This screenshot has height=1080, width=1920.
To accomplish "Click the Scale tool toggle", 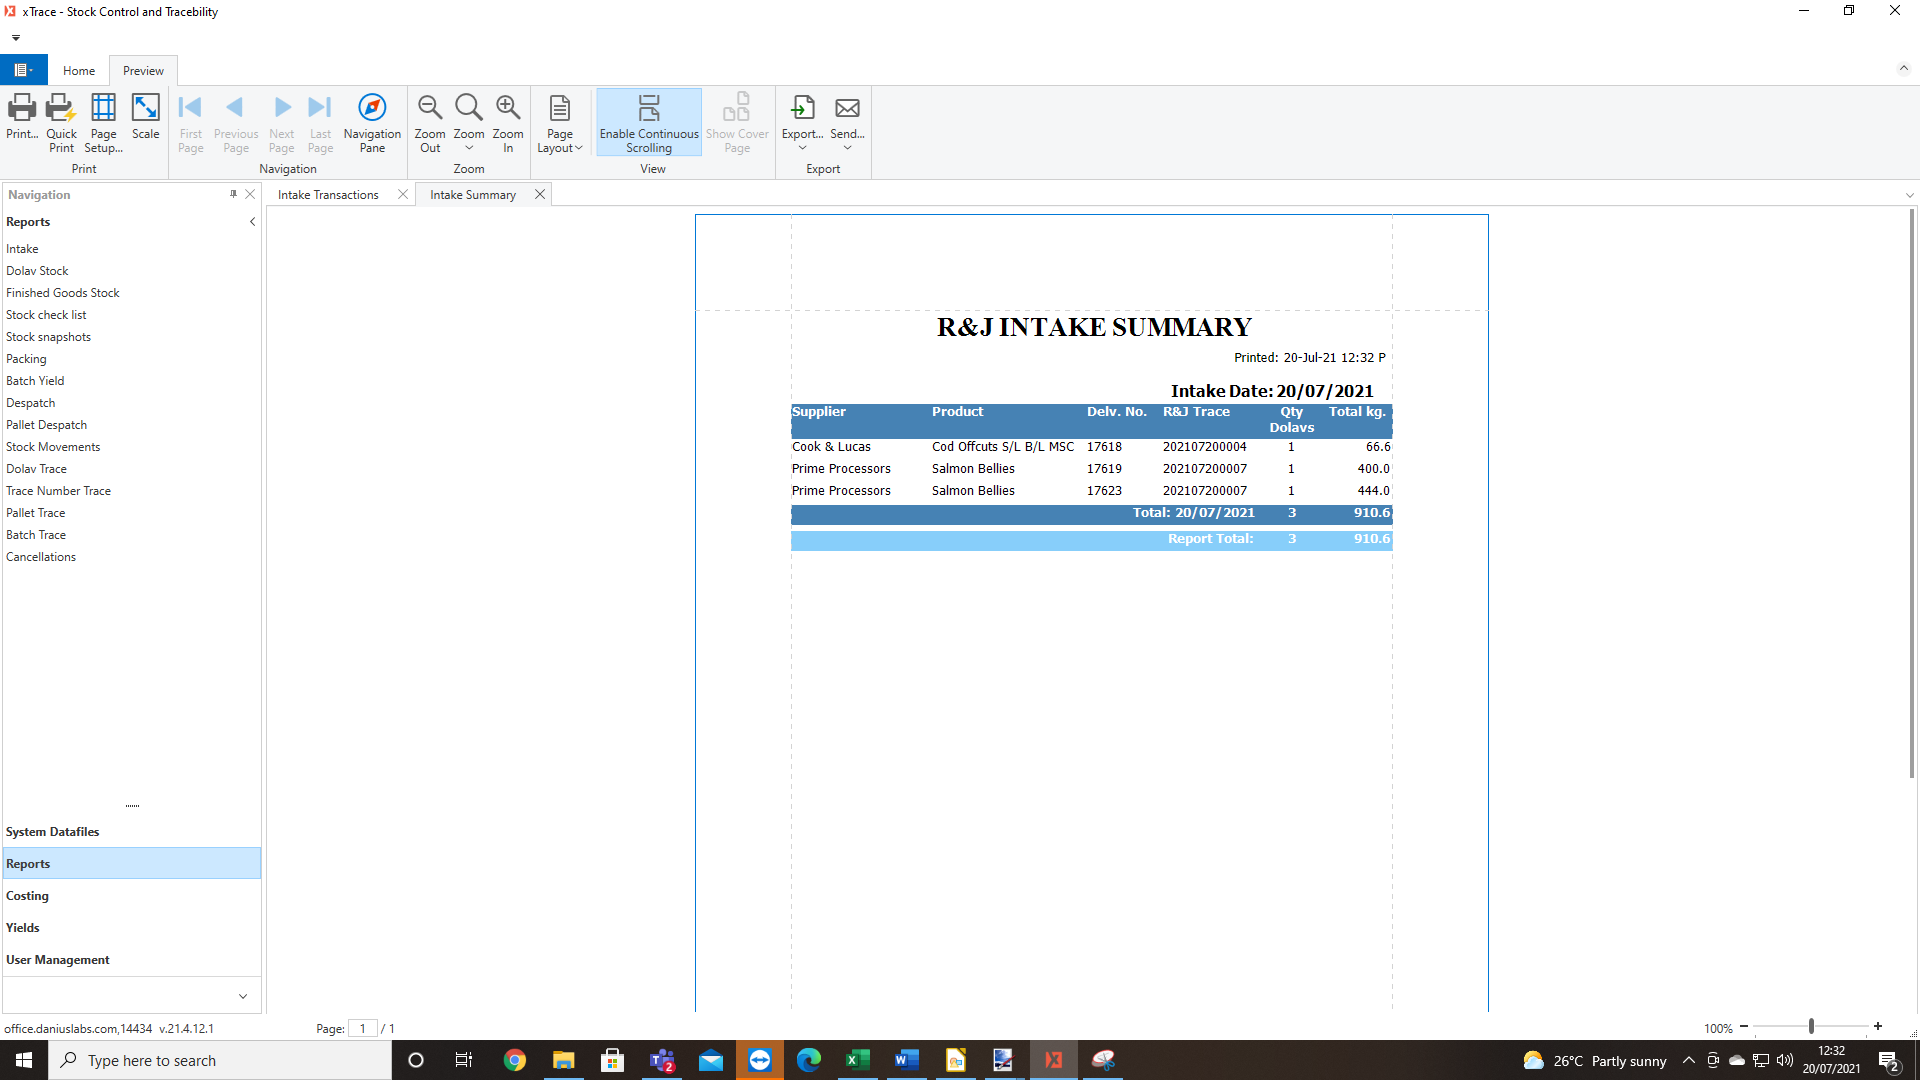I will tap(144, 117).
